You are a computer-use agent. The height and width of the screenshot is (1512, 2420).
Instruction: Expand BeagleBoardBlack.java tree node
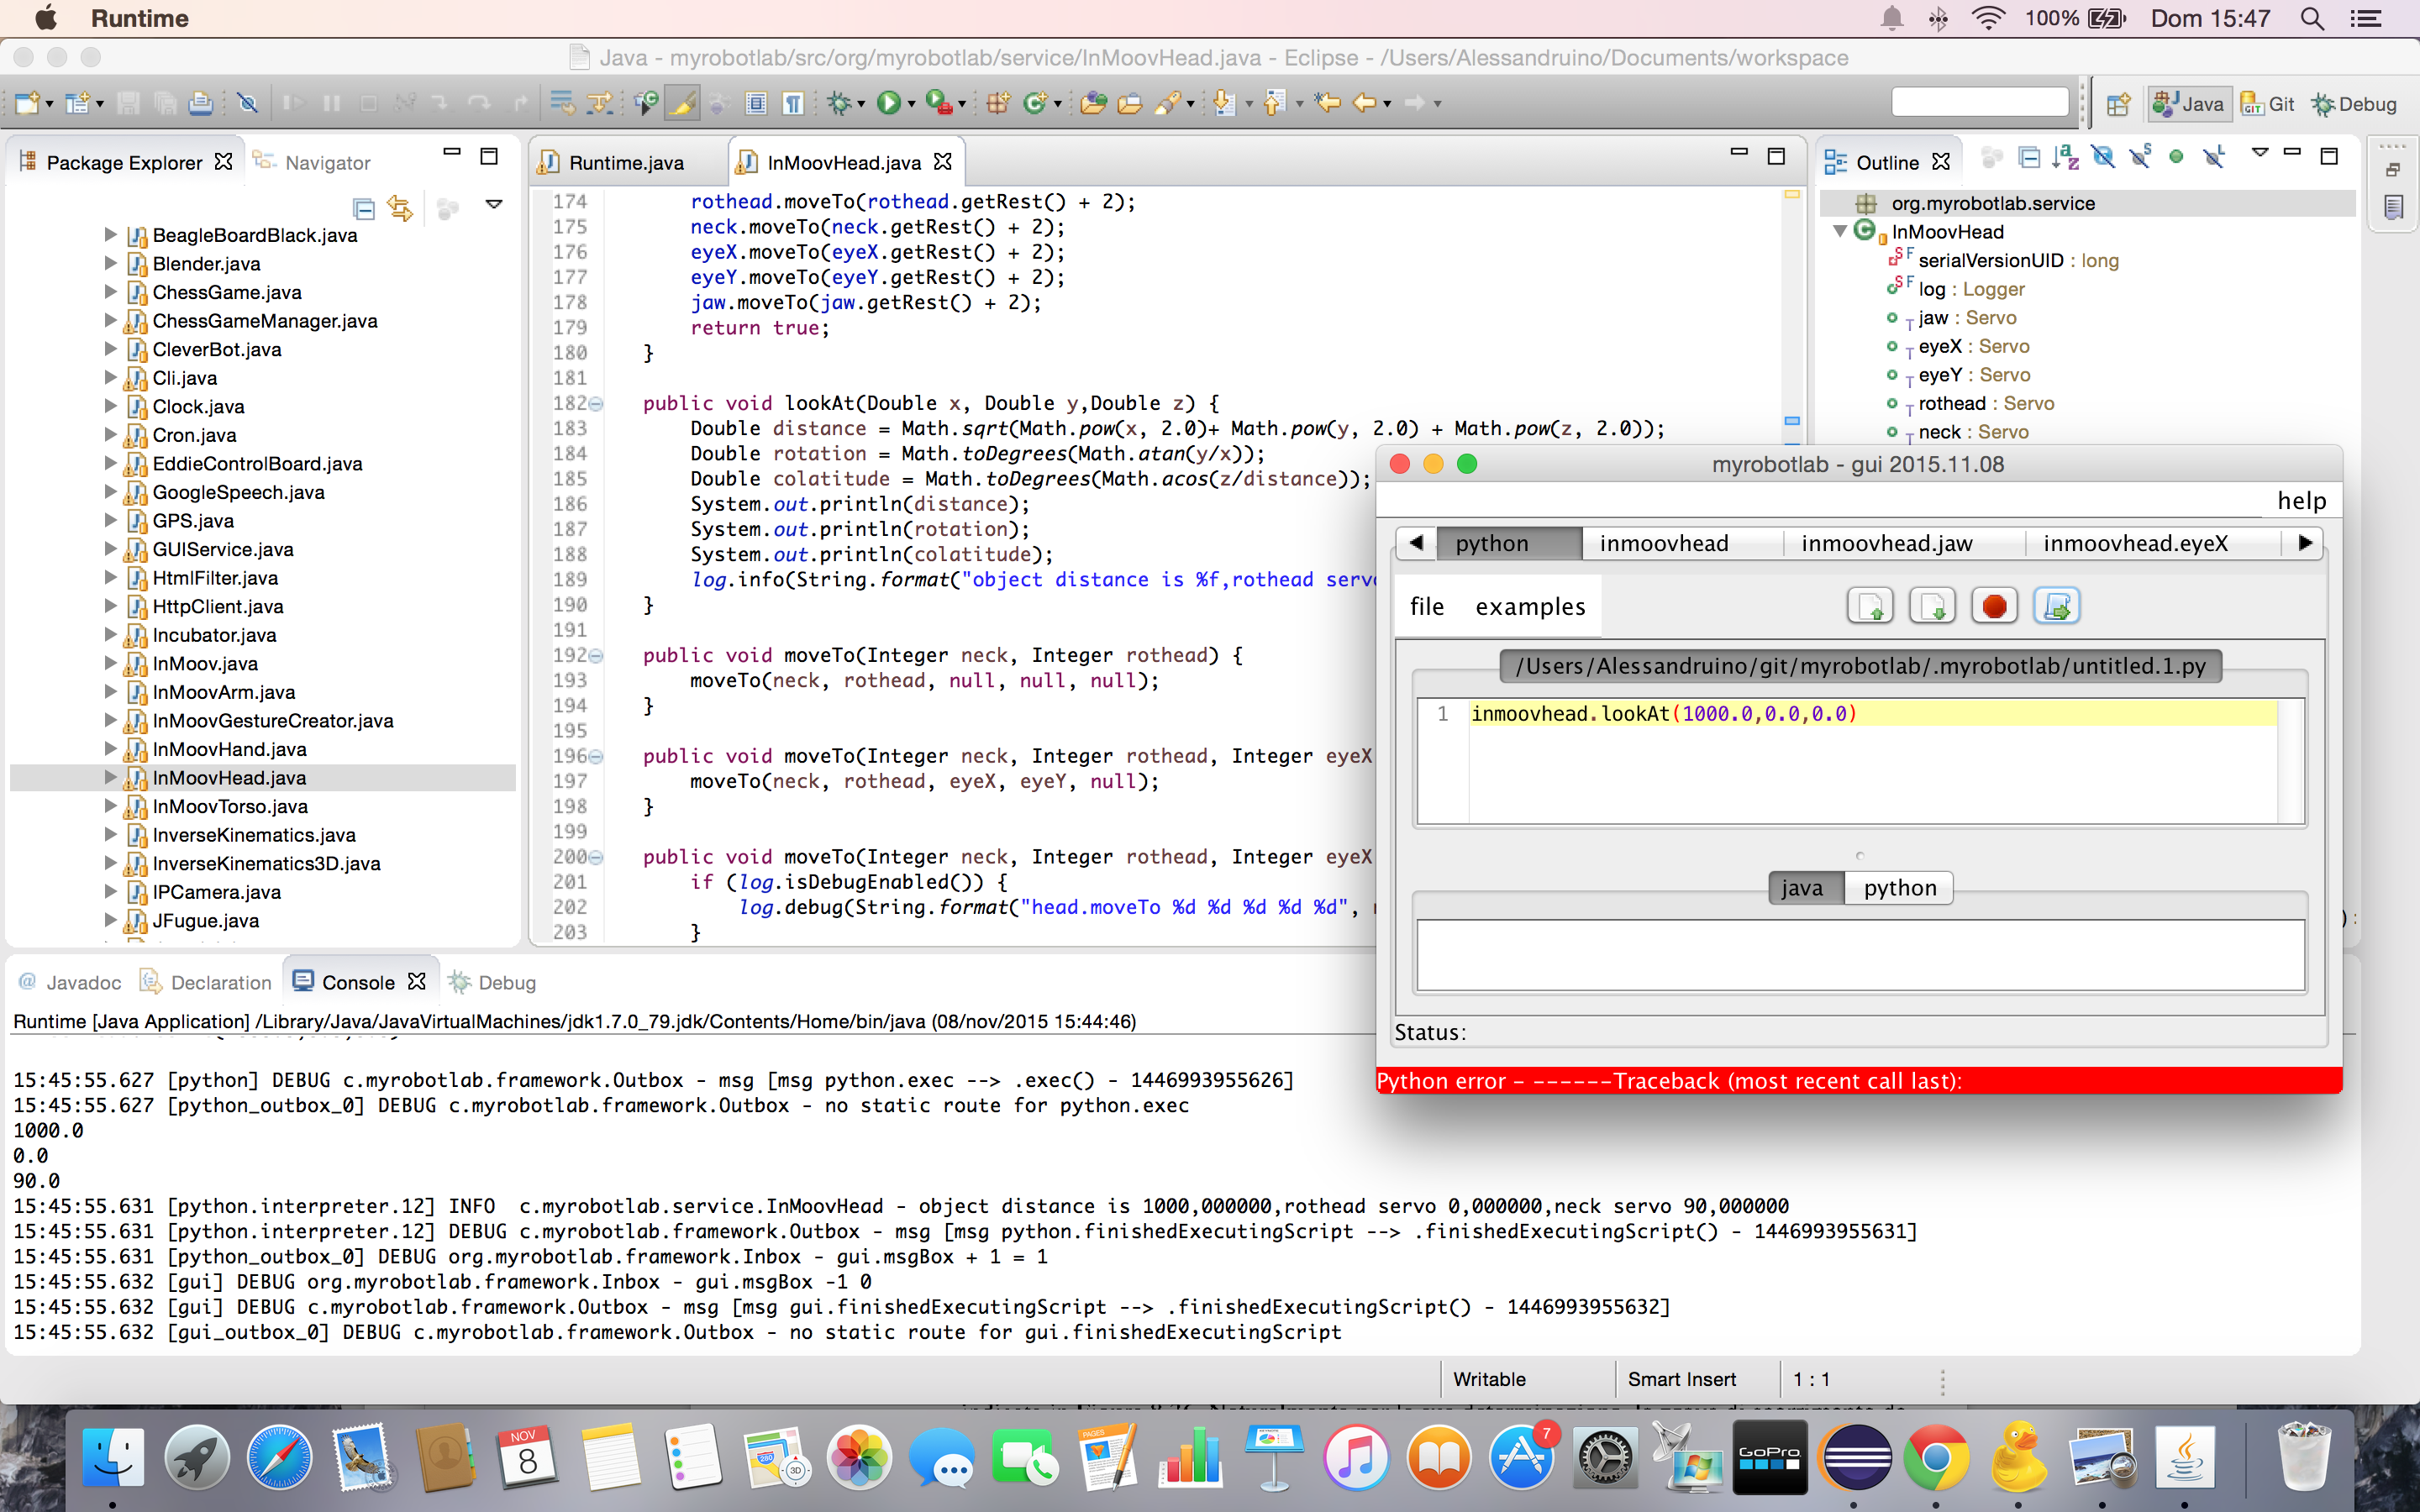coord(110,234)
